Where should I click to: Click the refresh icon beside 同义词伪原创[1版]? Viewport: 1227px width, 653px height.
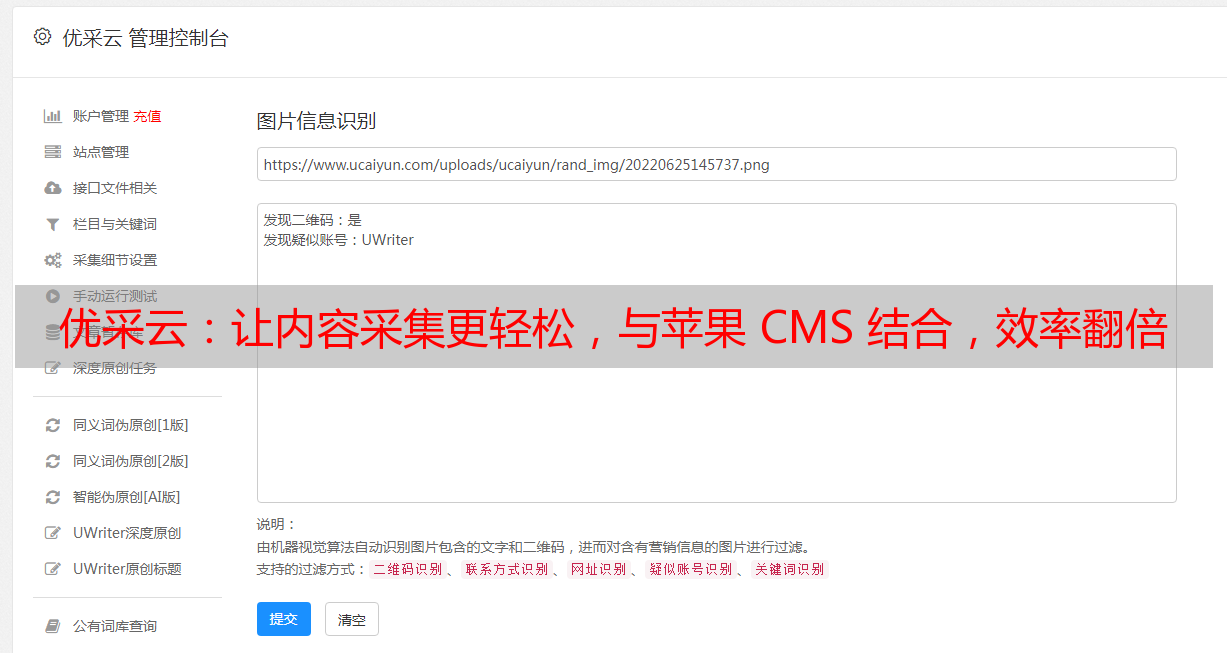(x=53, y=425)
